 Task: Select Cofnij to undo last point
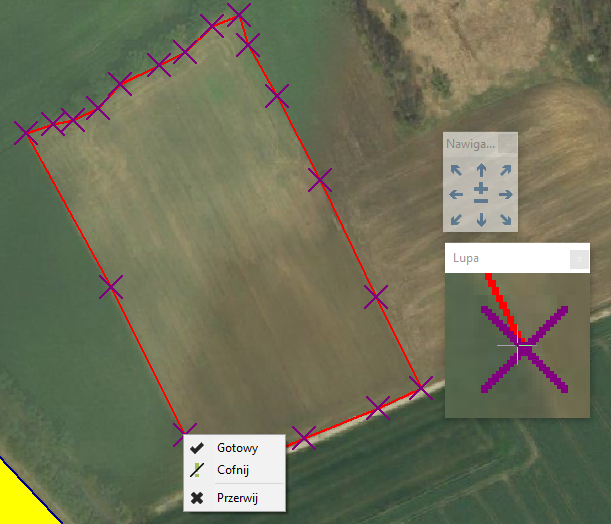[x=235, y=470]
